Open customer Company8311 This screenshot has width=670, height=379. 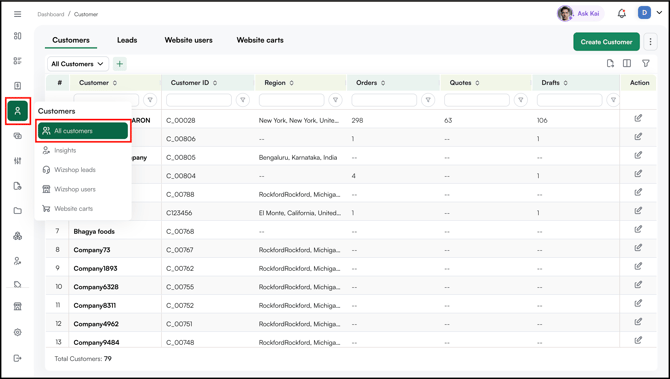pos(94,306)
